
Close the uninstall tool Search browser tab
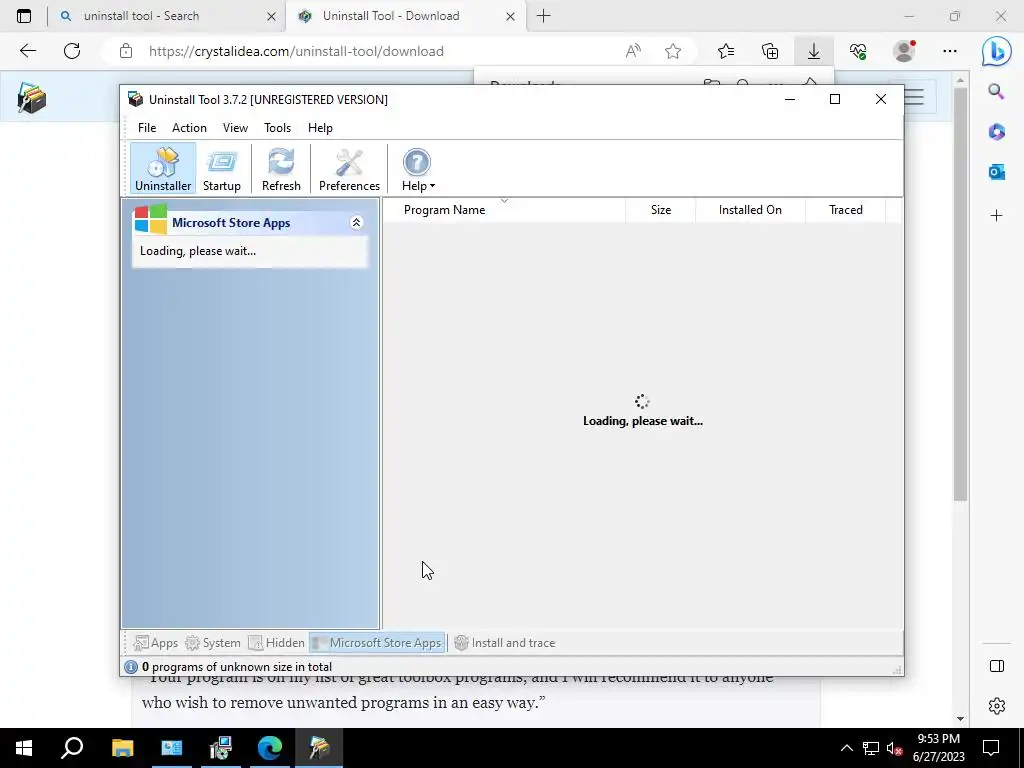pos(271,17)
